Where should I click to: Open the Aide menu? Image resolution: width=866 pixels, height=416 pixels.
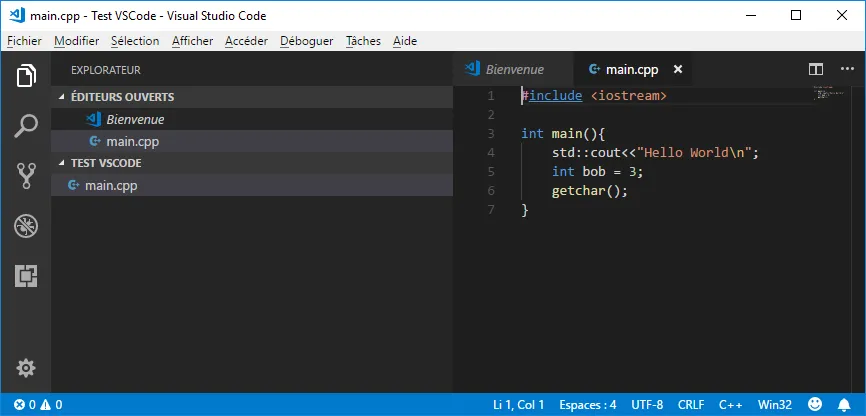pyautogui.click(x=405, y=41)
